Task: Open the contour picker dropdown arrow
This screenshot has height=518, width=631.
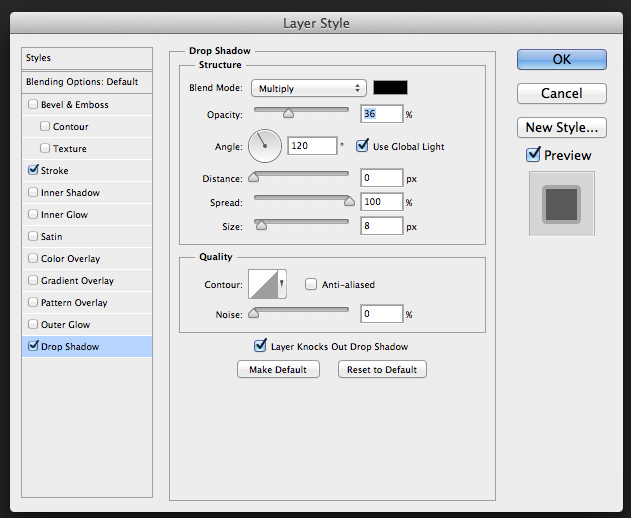Action: [282, 285]
